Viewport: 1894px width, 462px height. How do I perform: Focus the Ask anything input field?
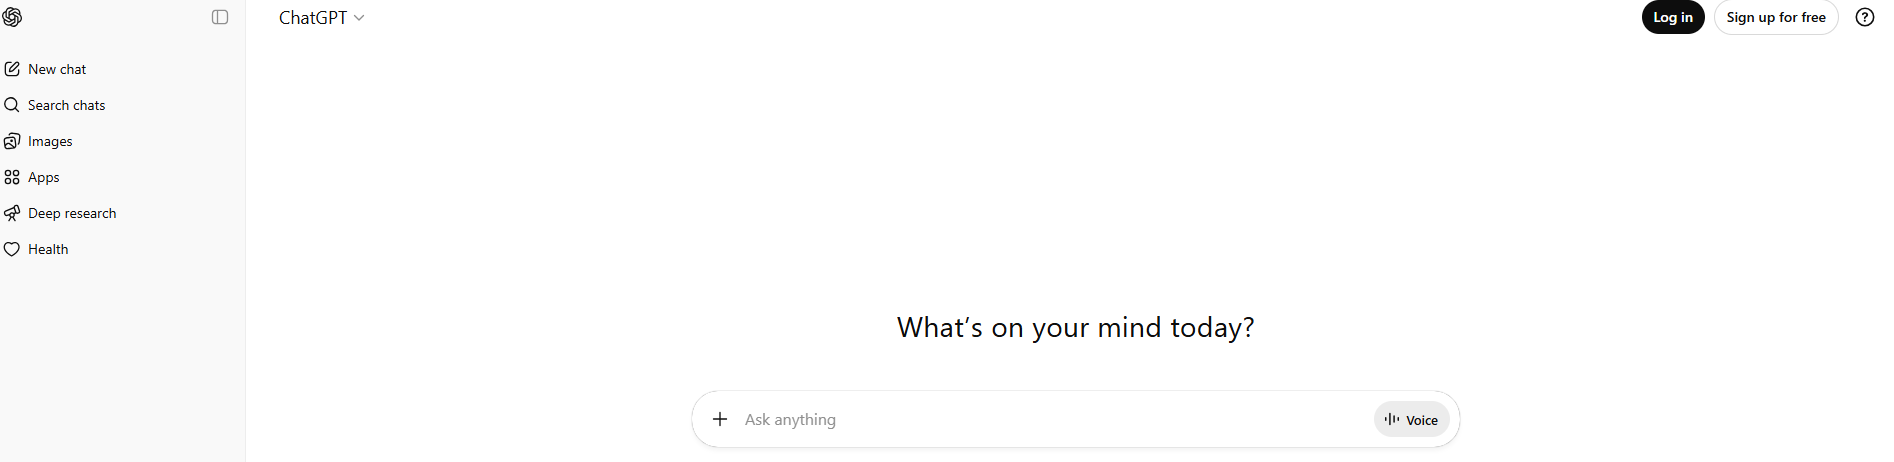click(1050, 420)
